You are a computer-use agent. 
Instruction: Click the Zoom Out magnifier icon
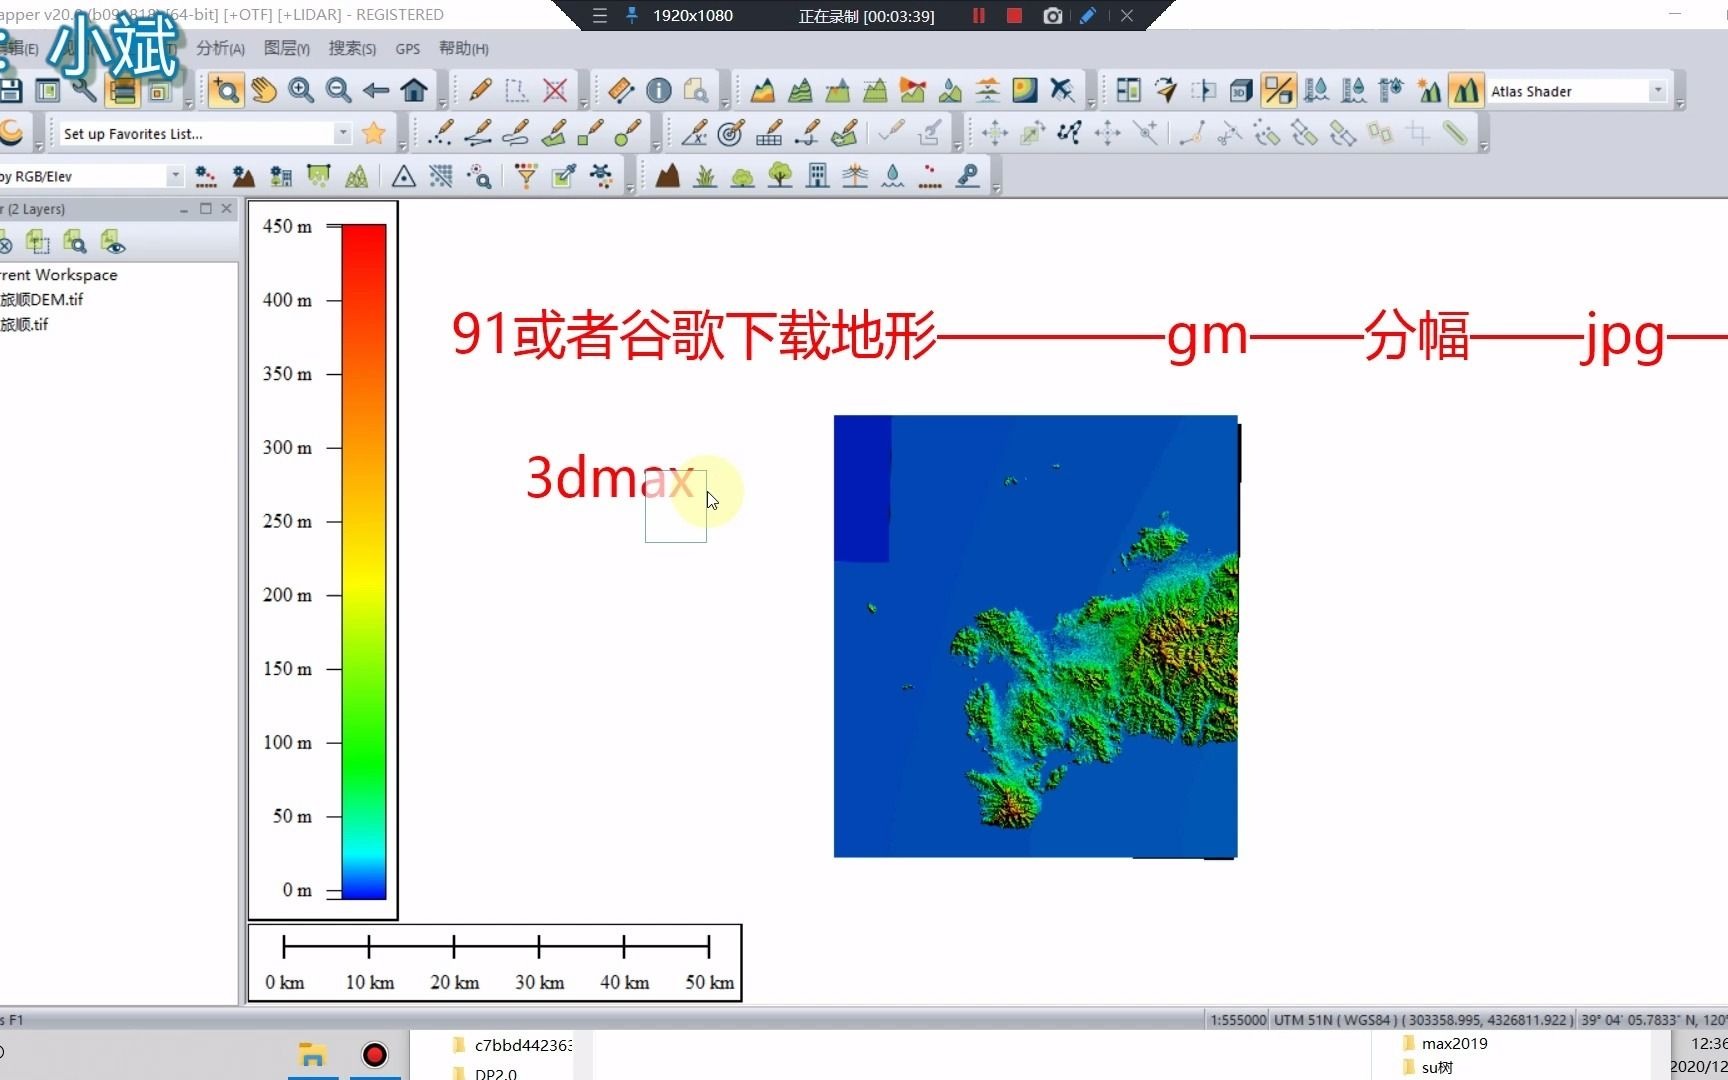(339, 91)
